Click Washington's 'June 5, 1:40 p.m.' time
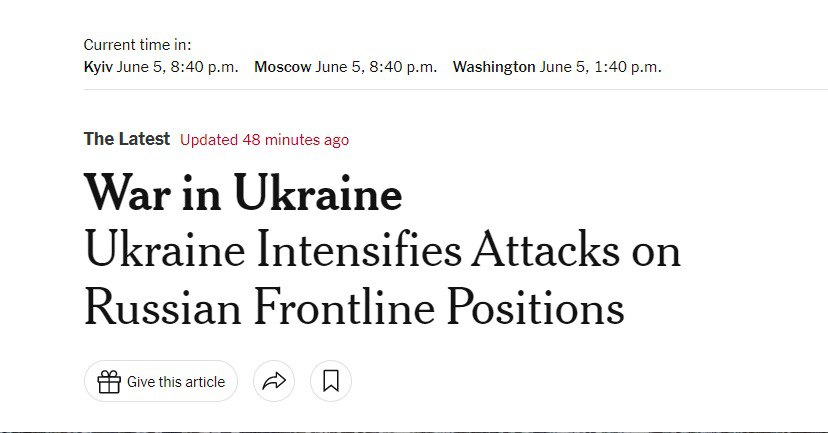The image size is (828, 433). point(600,67)
